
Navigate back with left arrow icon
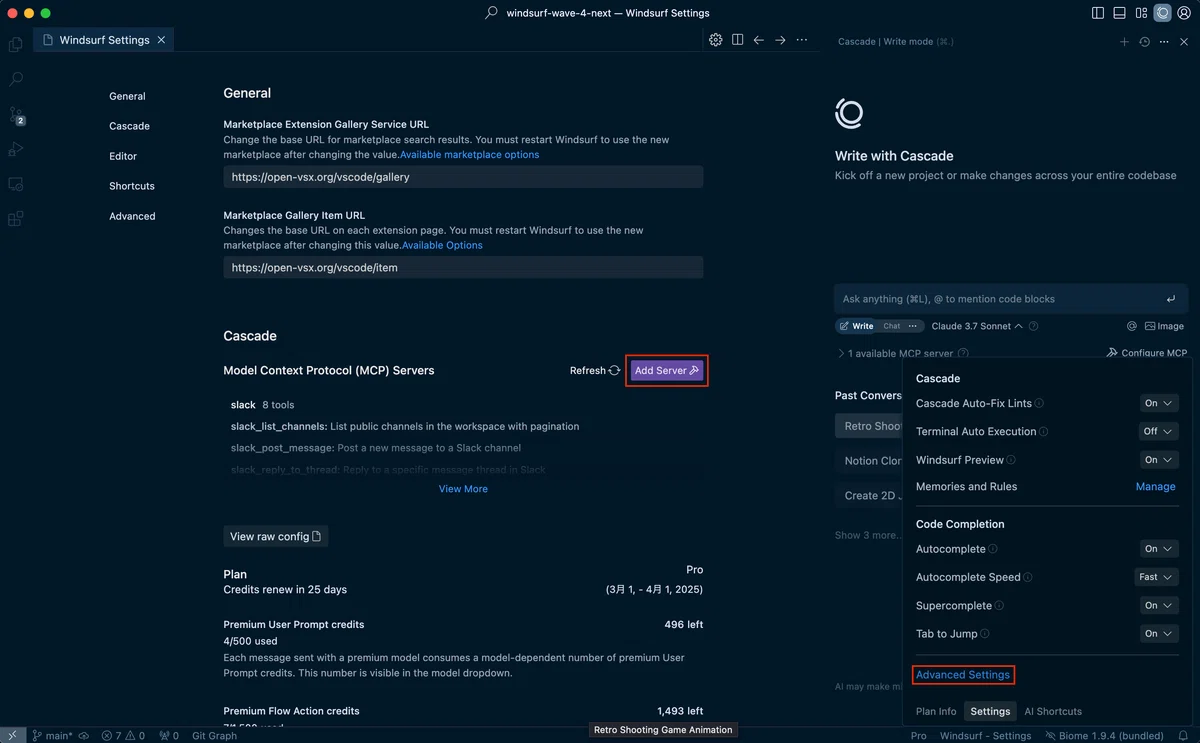pyautogui.click(x=759, y=40)
